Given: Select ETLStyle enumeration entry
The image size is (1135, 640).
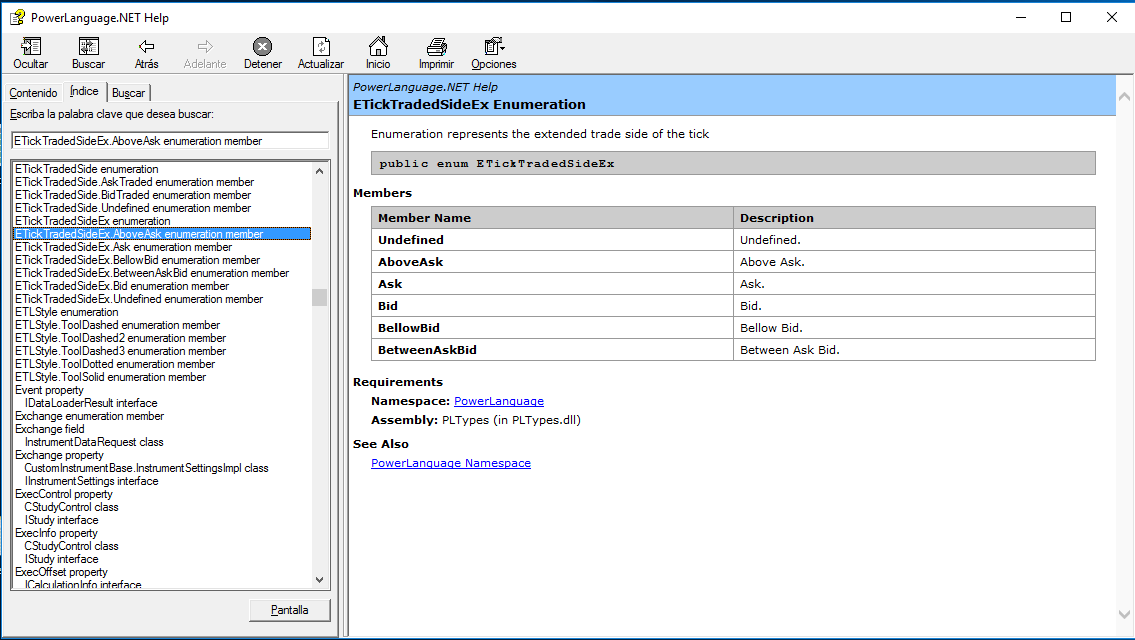Looking at the screenshot, I should tap(67, 312).
